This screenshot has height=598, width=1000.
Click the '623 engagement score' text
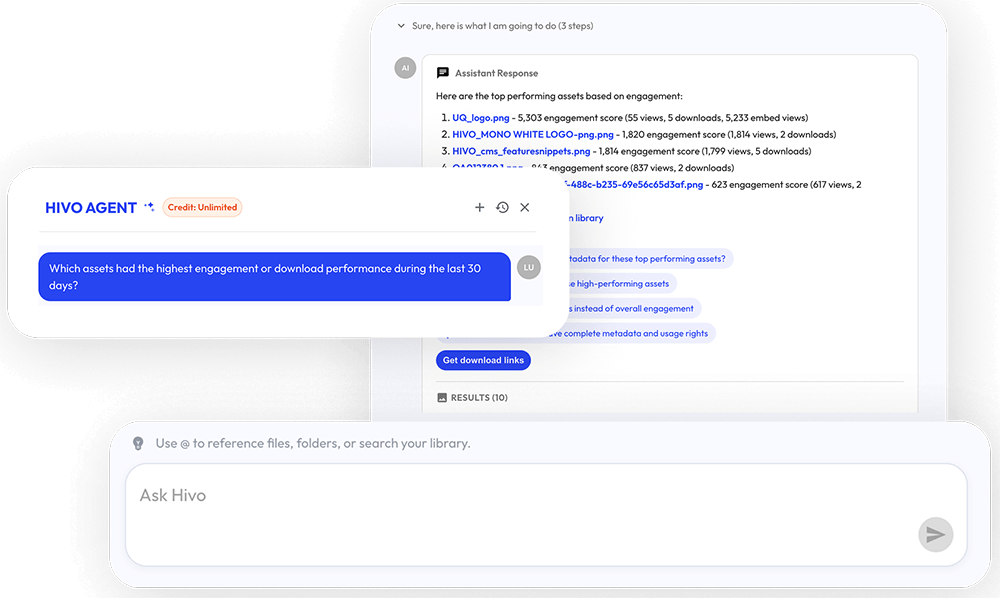click(760, 185)
